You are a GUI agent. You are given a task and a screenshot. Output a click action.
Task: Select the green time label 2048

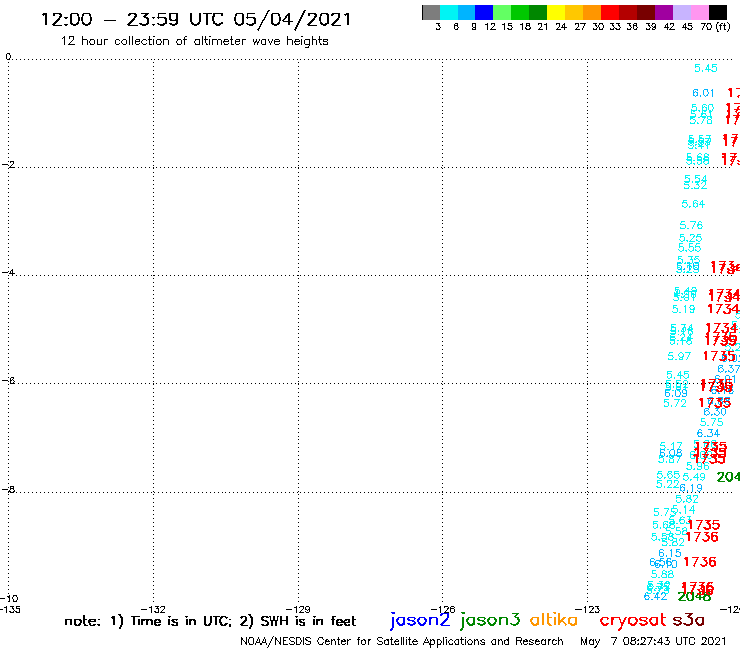pyautogui.click(x=694, y=597)
